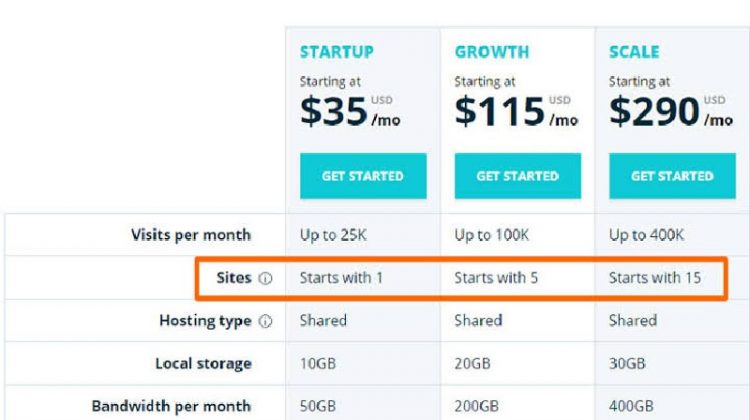Click 'Up to 100K' visits cell

point(492,235)
